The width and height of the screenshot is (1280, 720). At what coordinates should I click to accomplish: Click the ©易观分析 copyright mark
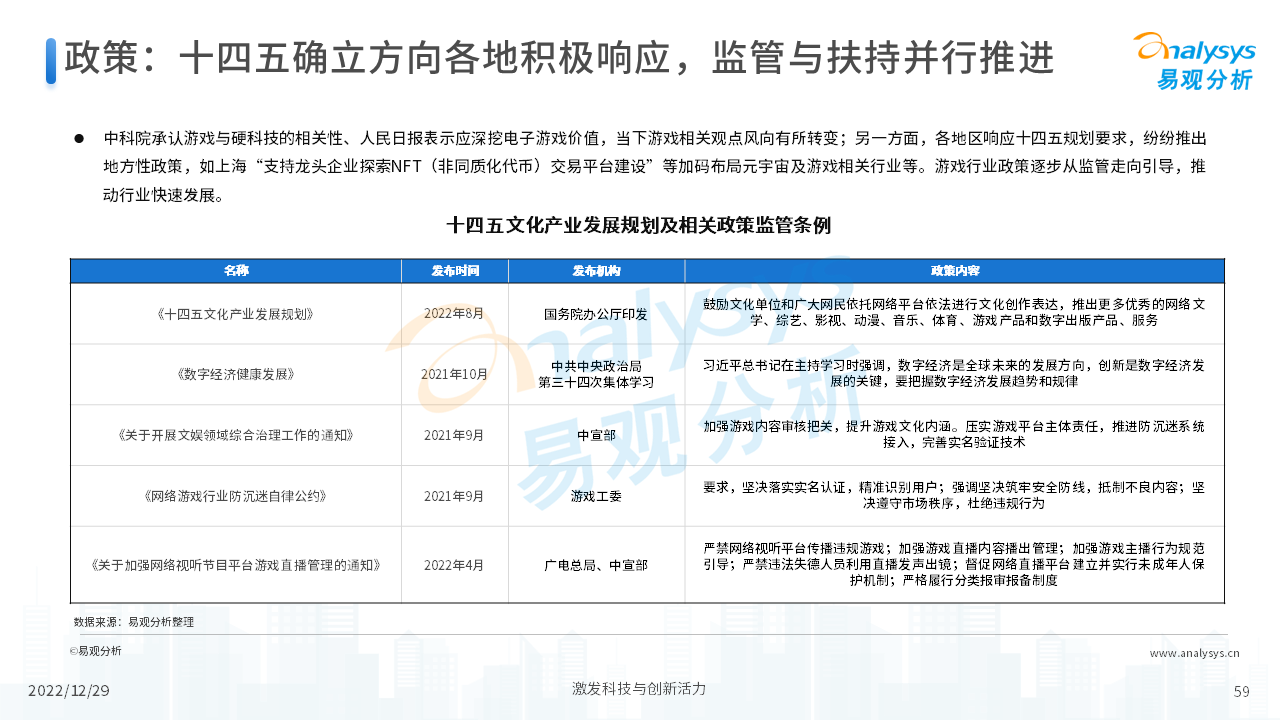pyautogui.click(x=95, y=651)
